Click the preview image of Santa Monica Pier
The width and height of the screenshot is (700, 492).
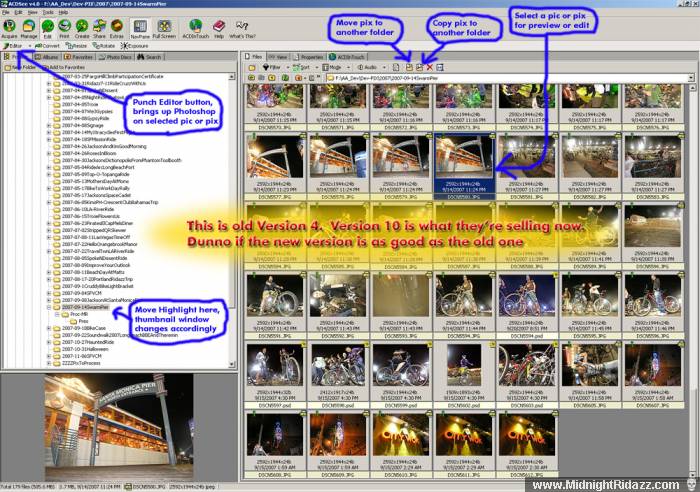tap(118, 427)
